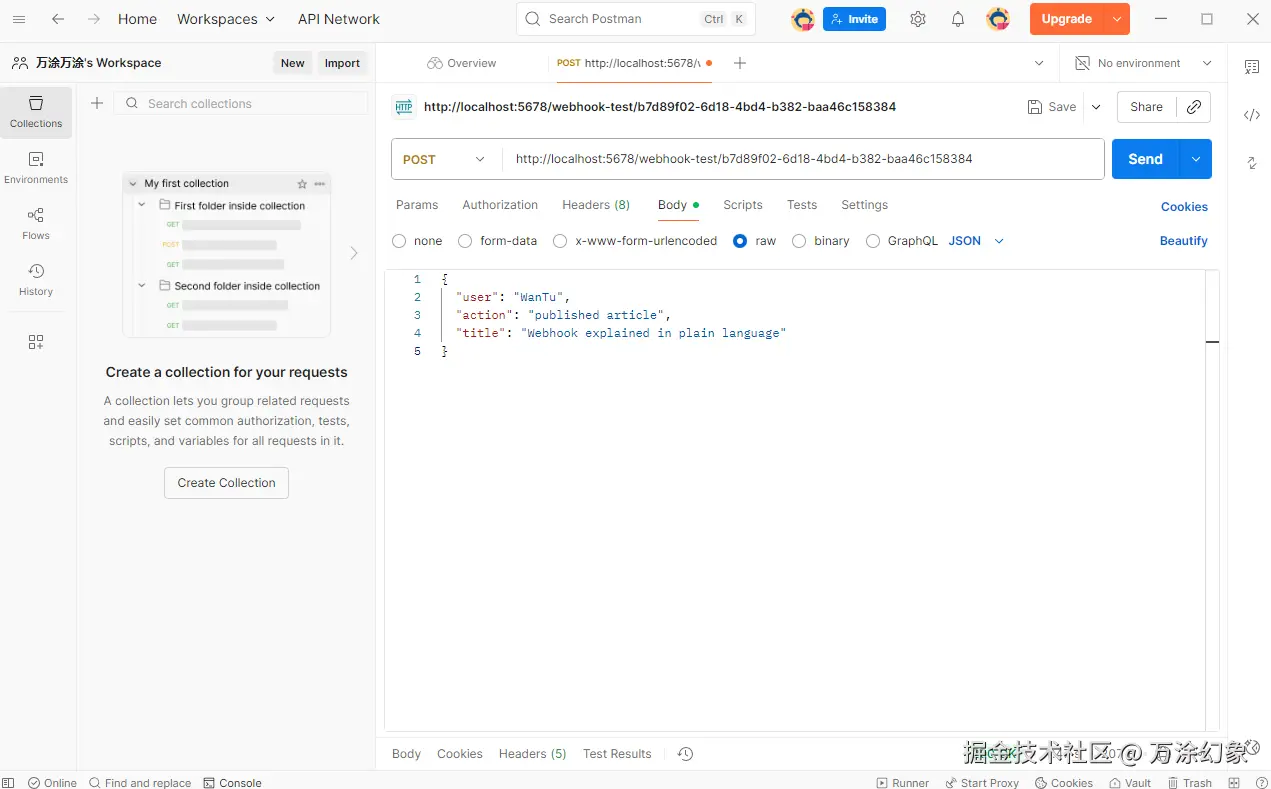This screenshot has height=789, width=1271.
Task: Switch to the Params tab
Action: click(x=417, y=205)
